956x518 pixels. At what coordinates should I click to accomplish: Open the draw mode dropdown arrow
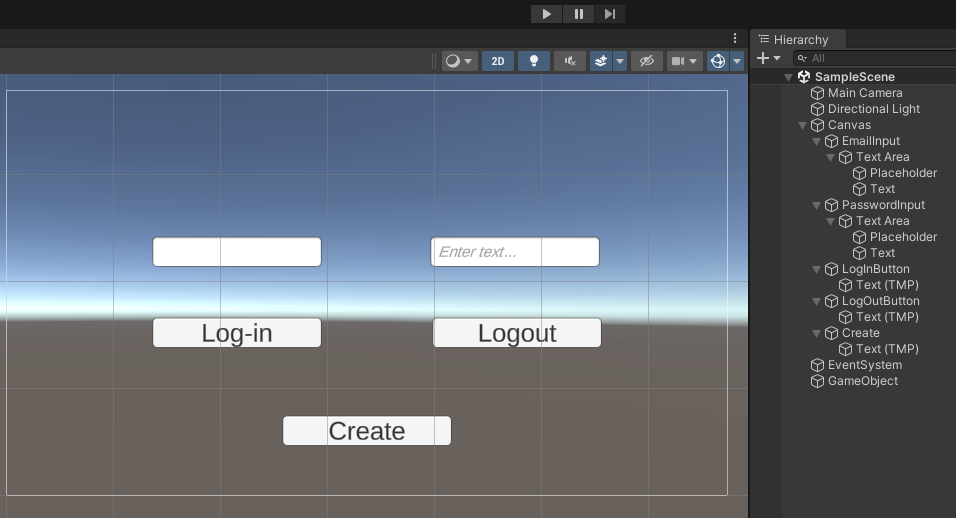468,61
